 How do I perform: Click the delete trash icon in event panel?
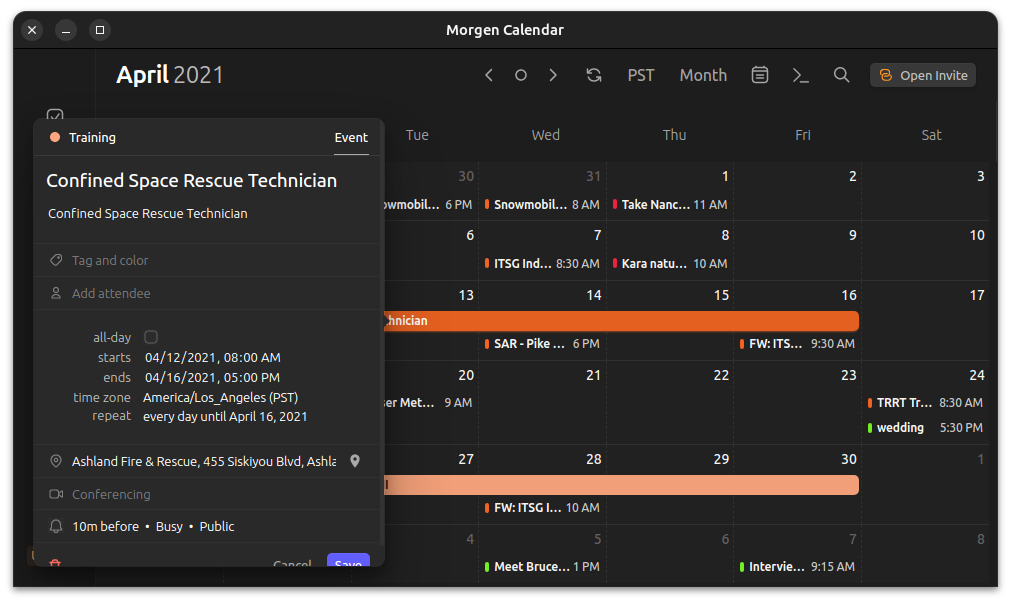tap(55, 562)
